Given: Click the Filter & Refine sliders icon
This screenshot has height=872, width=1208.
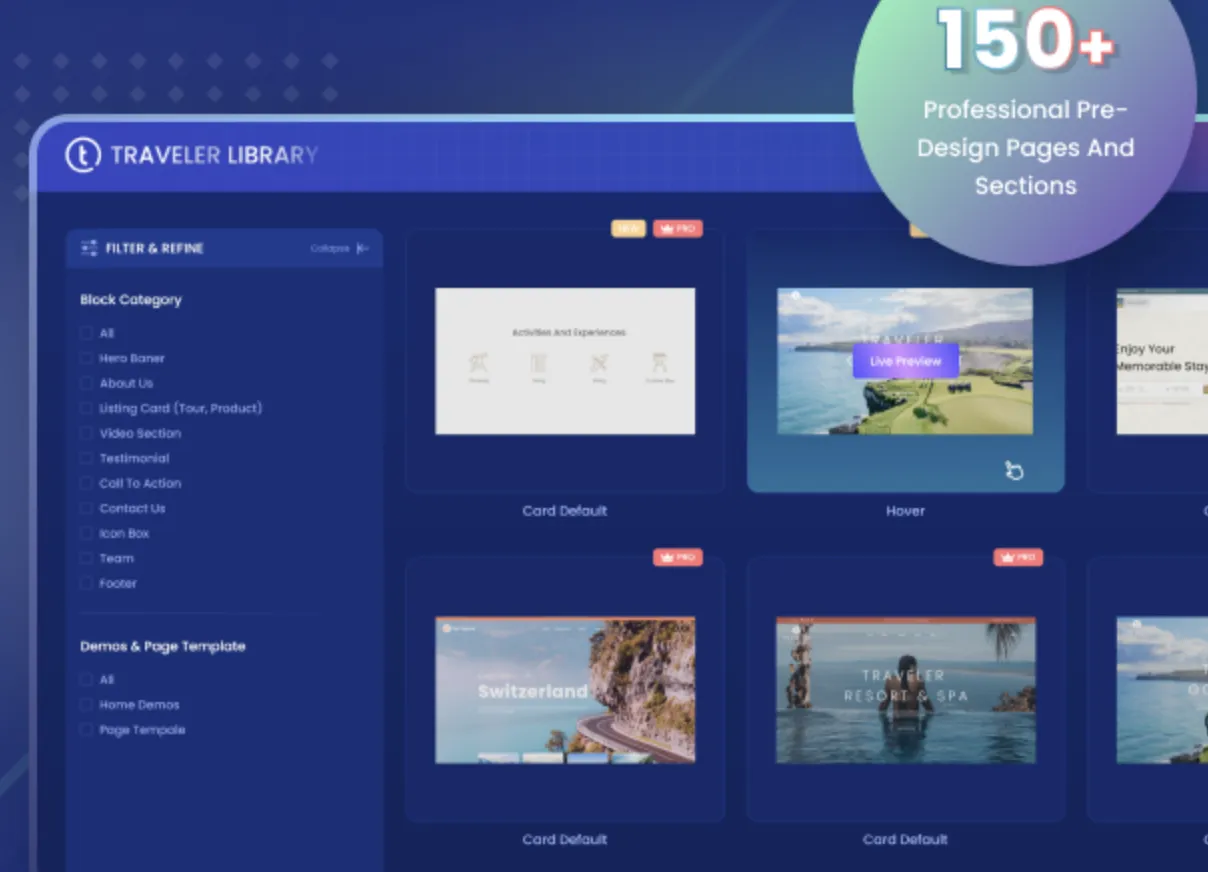Looking at the screenshot, I should click(x=89, y=248).
